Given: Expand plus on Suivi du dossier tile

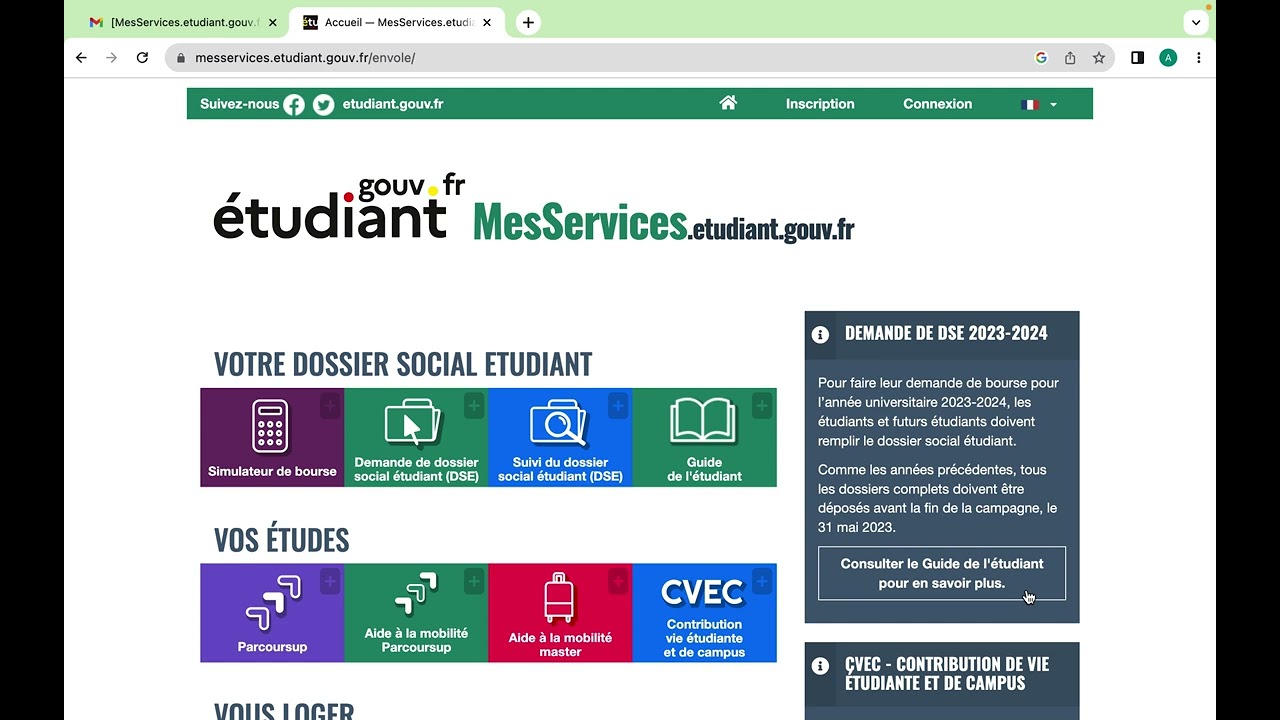Looking at the screenshot, I should click(618, 406).
